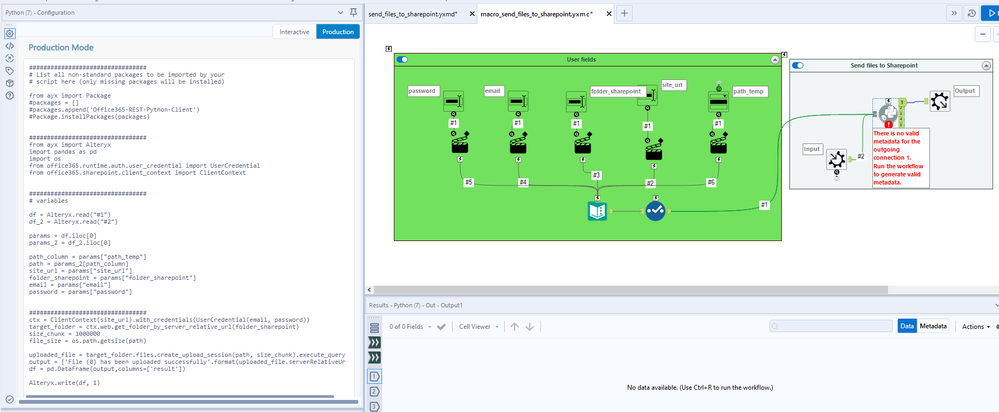Select the teal book Text Input tool
This screenshot has width=999, height=412.
pyautogui.click(x=597, y=211)
